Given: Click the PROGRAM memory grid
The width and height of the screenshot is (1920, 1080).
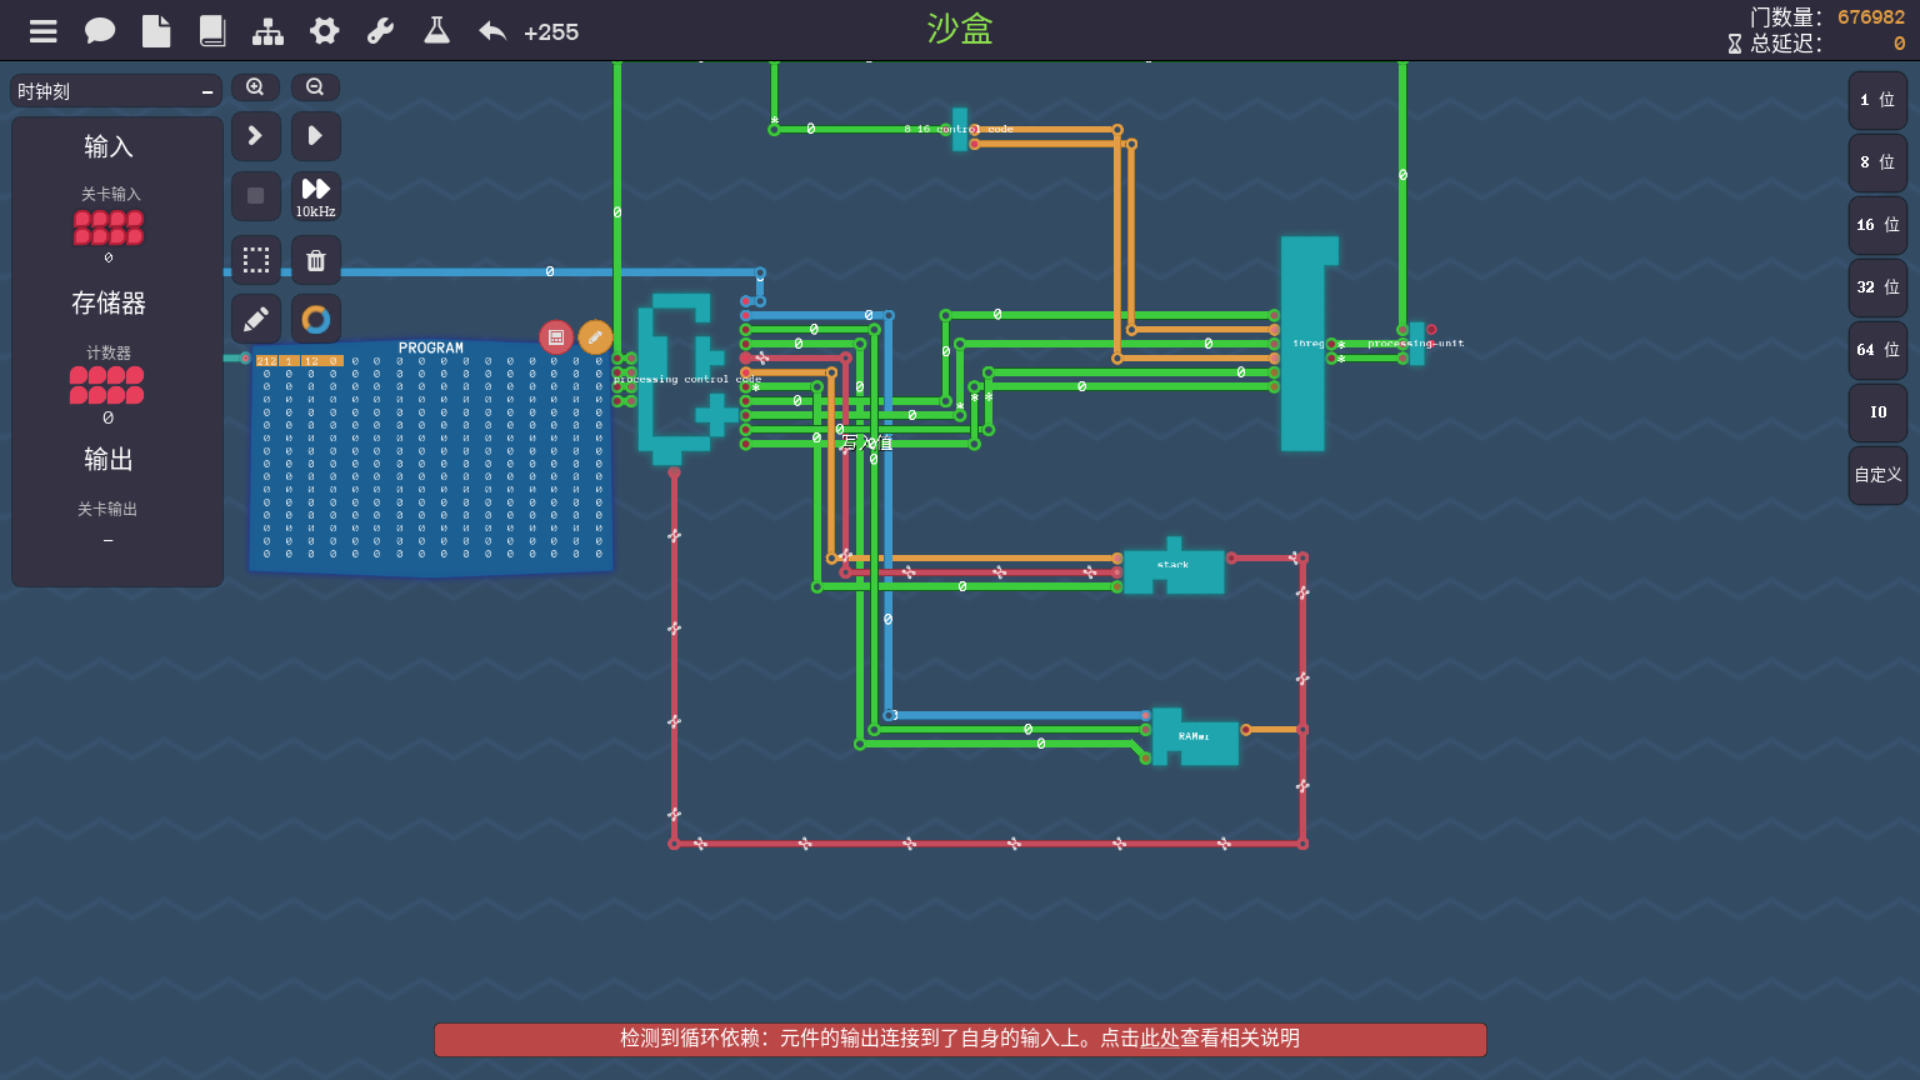Looking at the screenshot, I should pos(431,460).
